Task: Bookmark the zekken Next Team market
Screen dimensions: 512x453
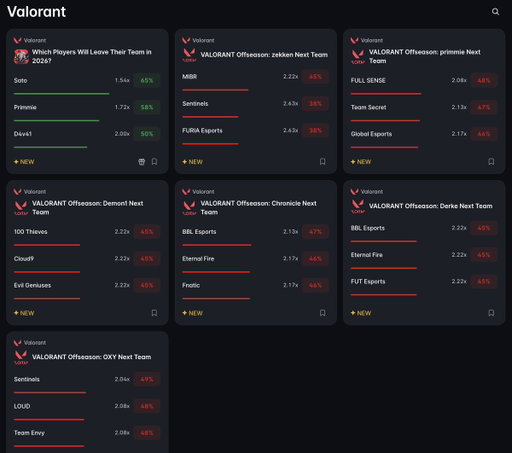Action: tap(323, 162)
